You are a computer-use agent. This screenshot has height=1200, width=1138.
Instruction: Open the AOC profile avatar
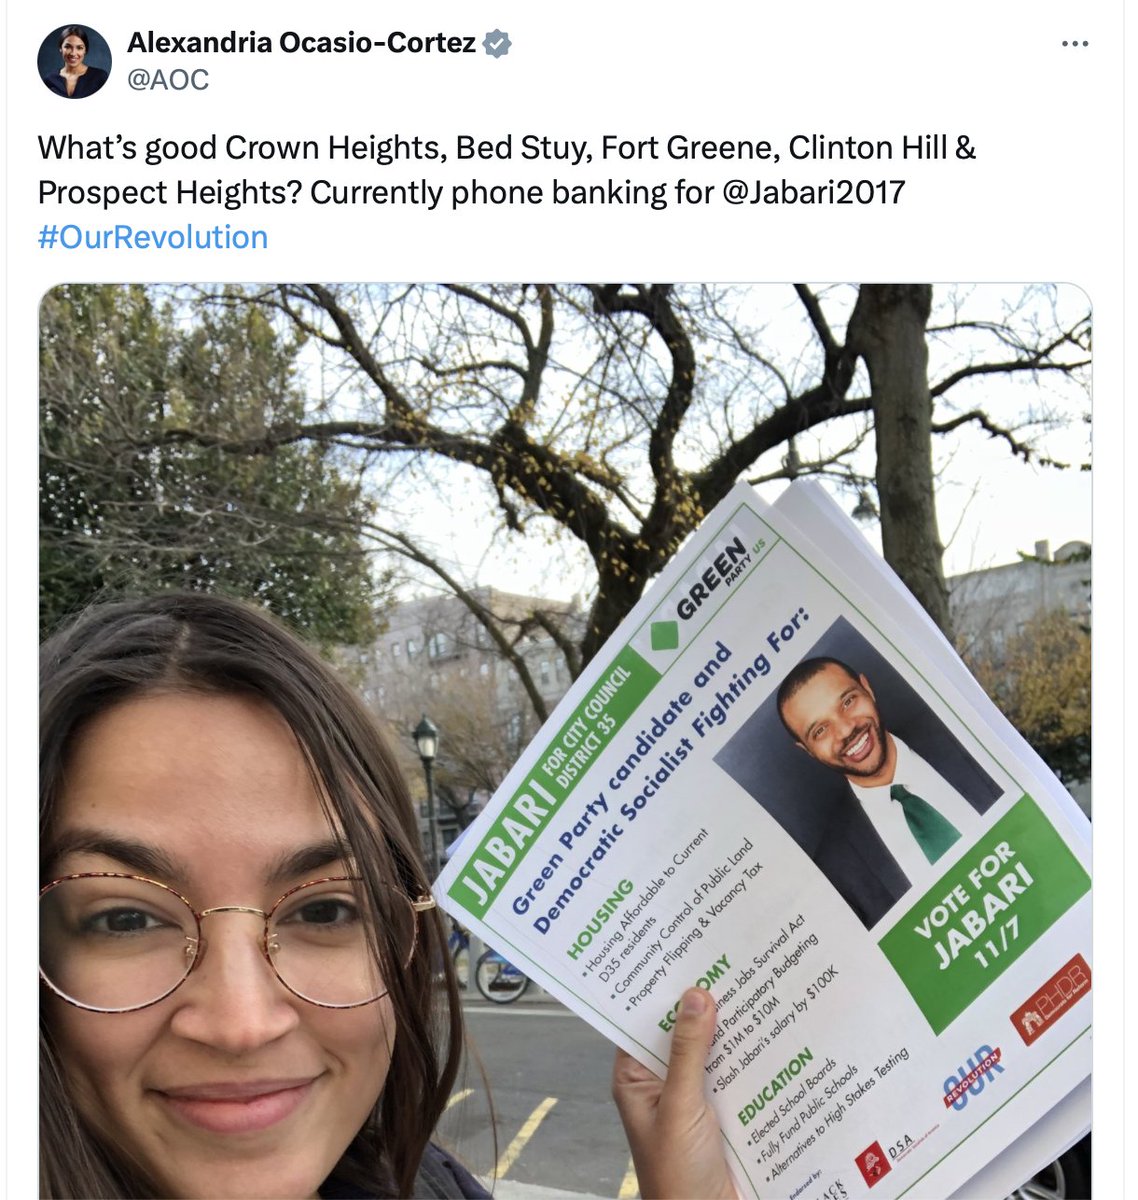coord(74,61)
